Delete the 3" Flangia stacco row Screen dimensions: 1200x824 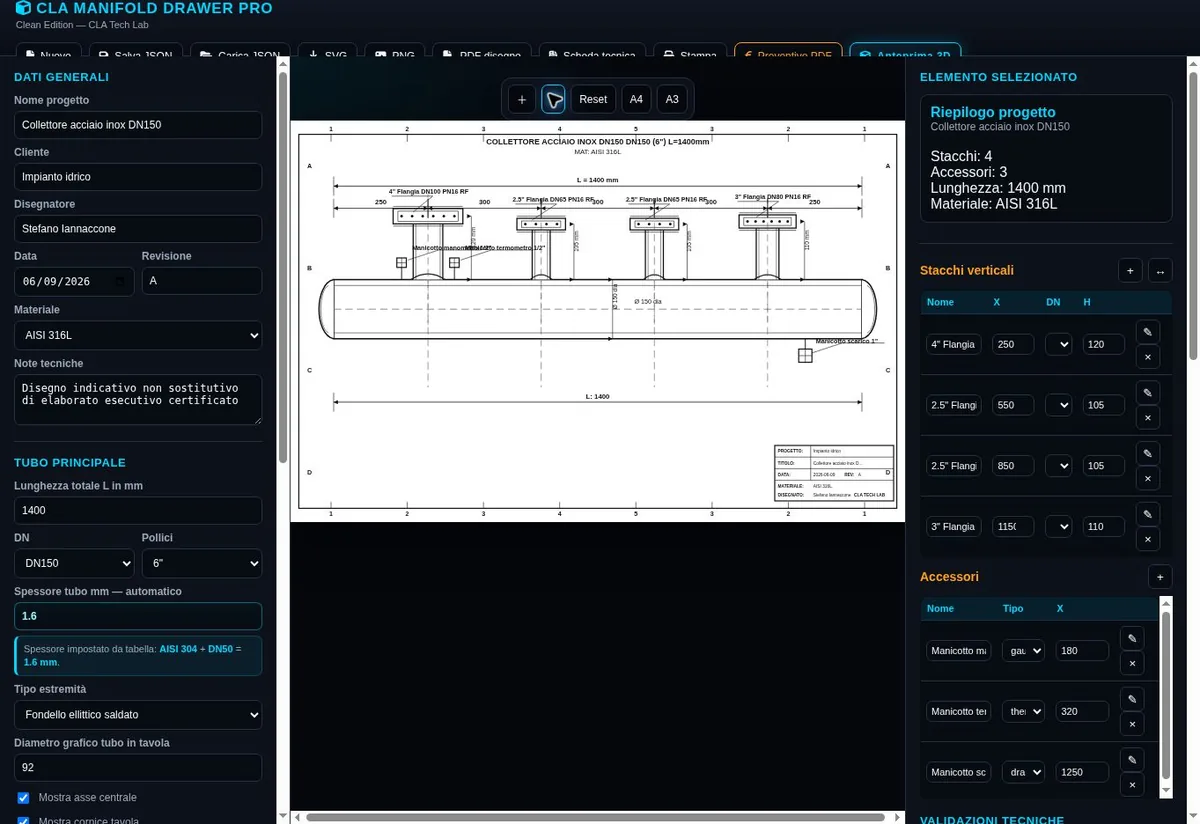[x=1148, y=539]
